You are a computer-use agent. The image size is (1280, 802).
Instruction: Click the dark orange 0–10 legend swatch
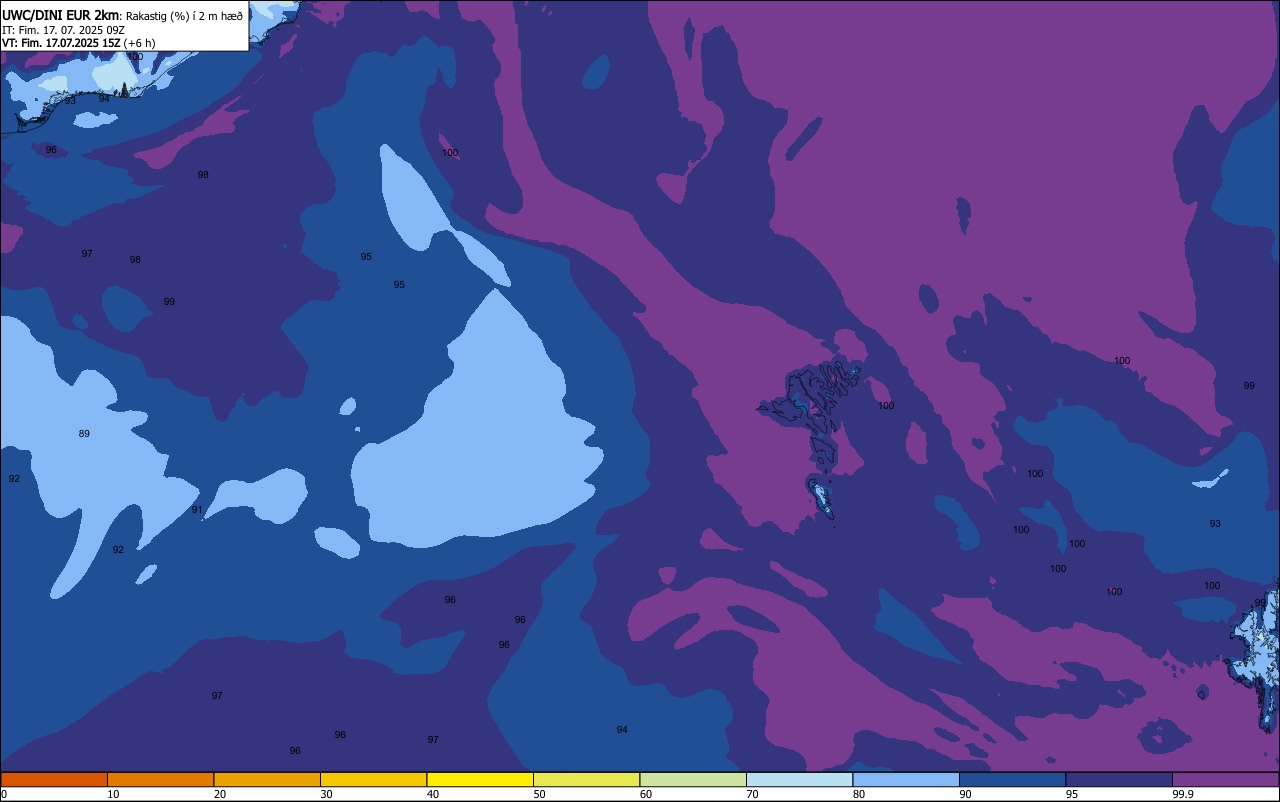point(54,779)
